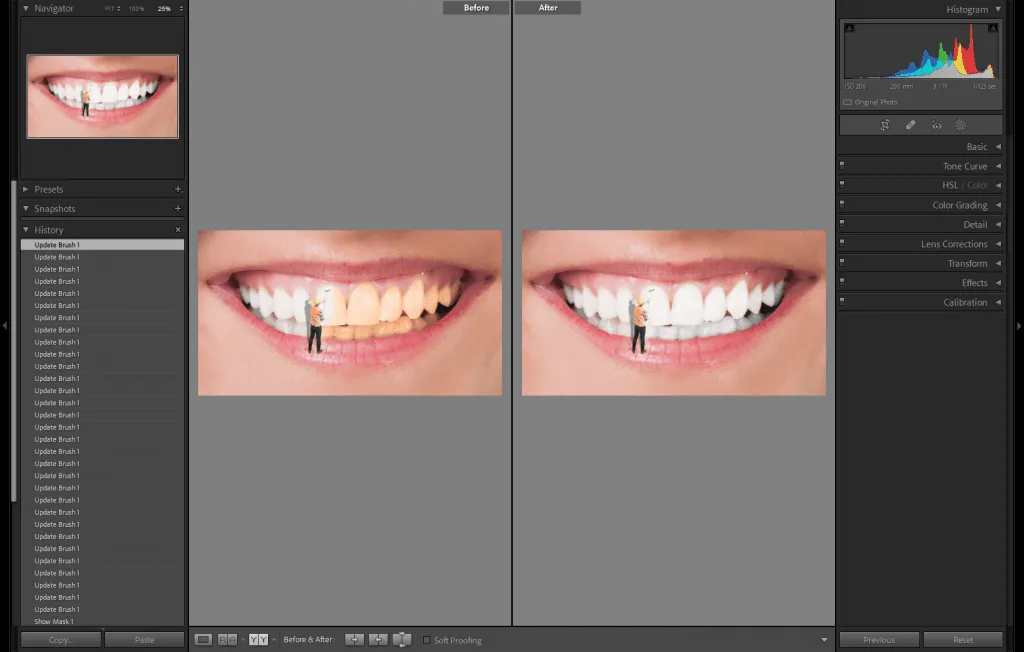The width and height of the screenshot is (1024, 652).
Task: Expand the Basic panel
Action: [x=997, y=147]
